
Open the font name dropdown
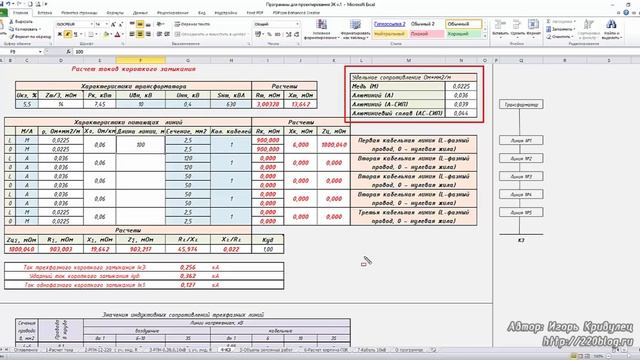pos(91,24)
